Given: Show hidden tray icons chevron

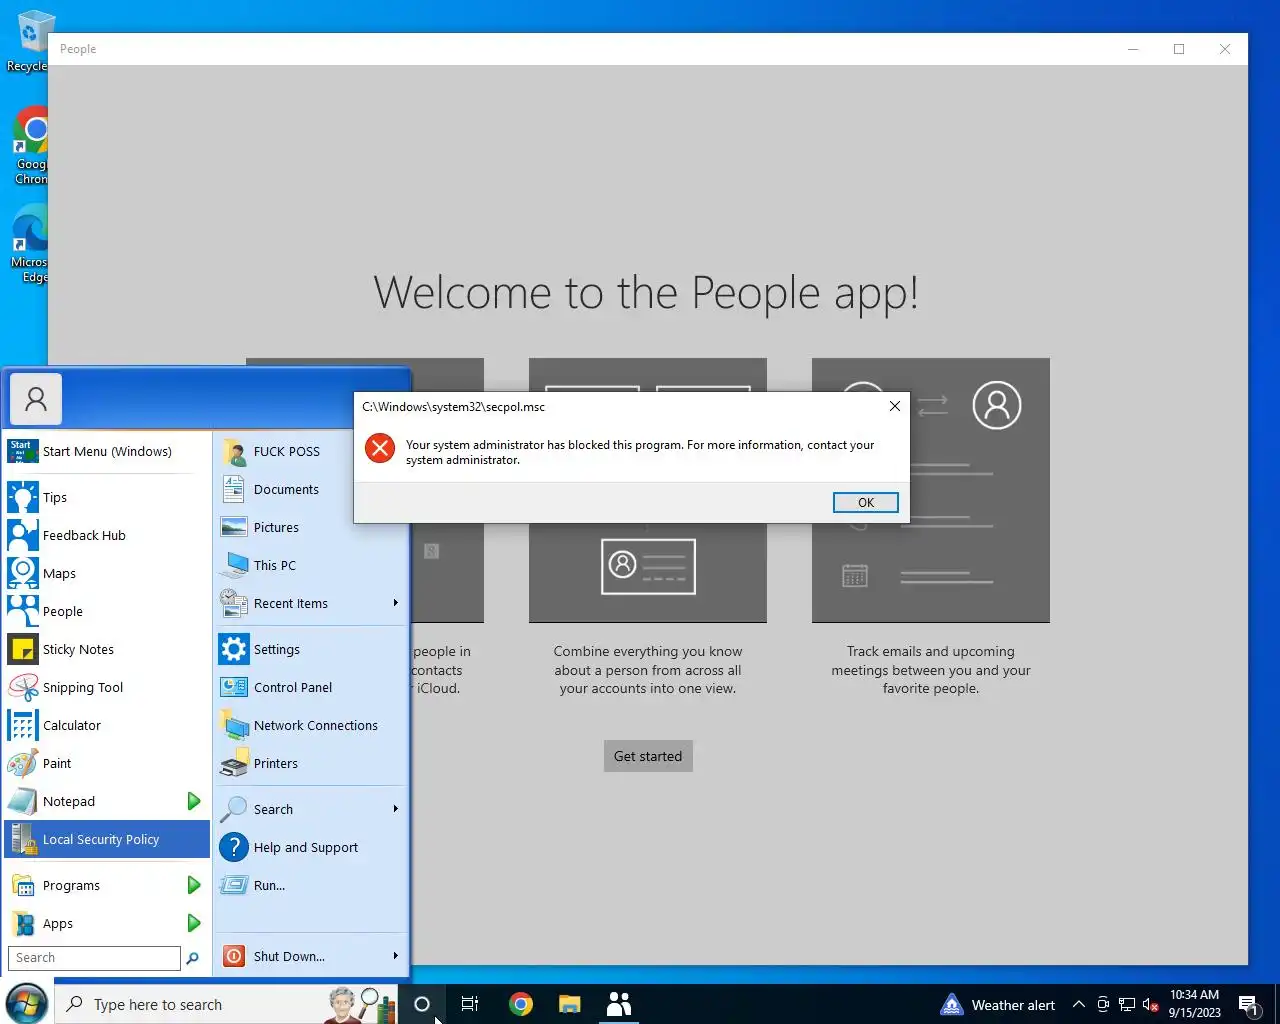Looking at the screenshot, I should coord(1078,1005).
